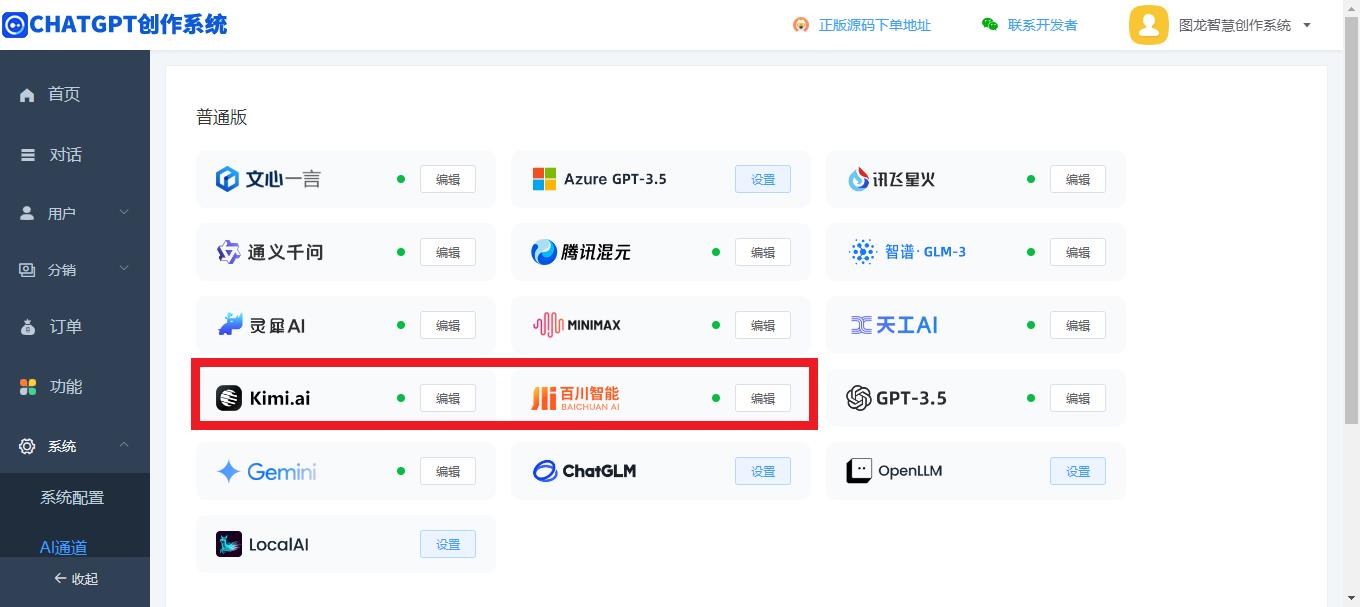Click the green status dot for MINIMAX
1360x607 pixels.
pos(716,325)
